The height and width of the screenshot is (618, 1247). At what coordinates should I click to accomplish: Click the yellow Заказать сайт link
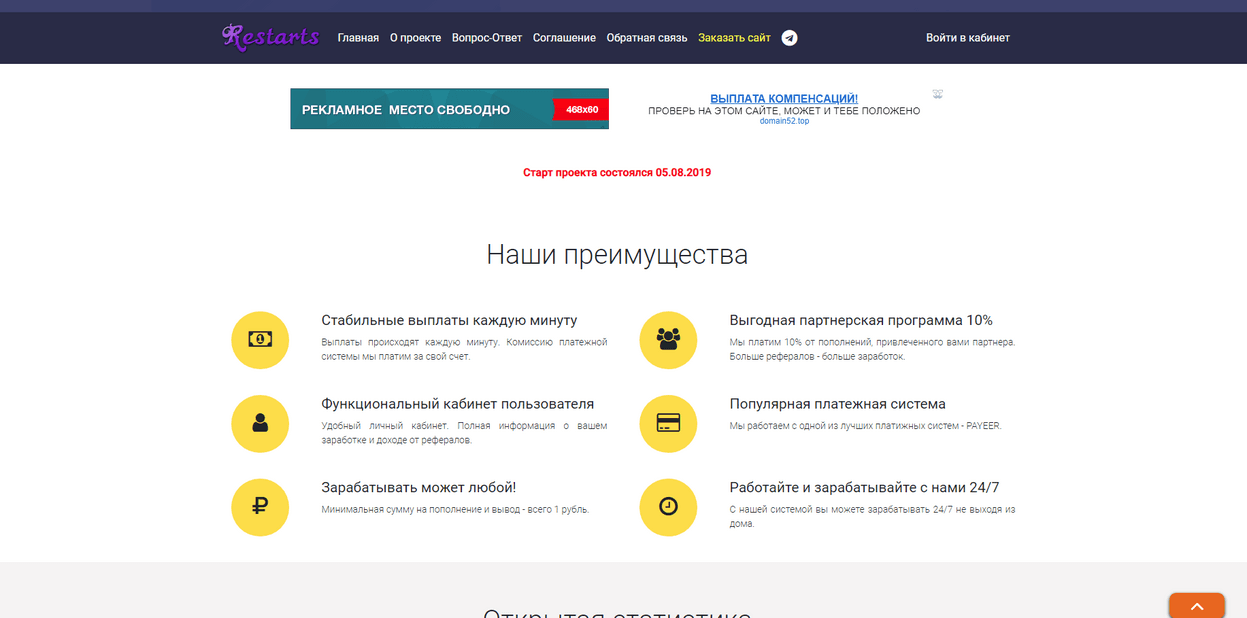[734, 38]
